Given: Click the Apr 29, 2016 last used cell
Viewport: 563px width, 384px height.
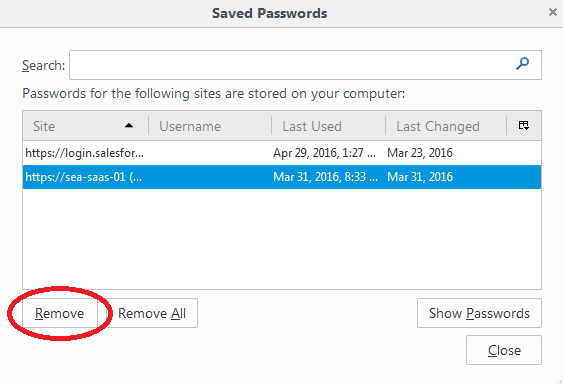Looking at the screenshot, I should pyautogui.click(x=325, y=153).
